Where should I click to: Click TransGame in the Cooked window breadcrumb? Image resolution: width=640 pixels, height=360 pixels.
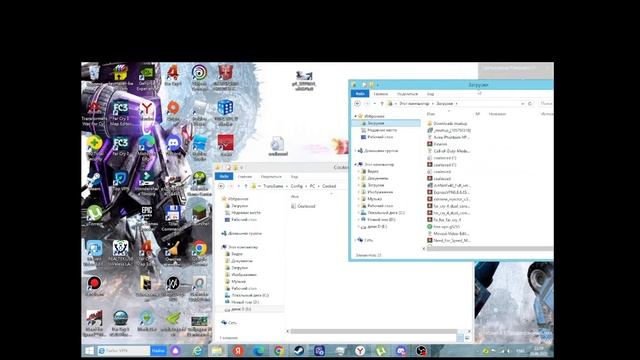(x=273, y=186)
